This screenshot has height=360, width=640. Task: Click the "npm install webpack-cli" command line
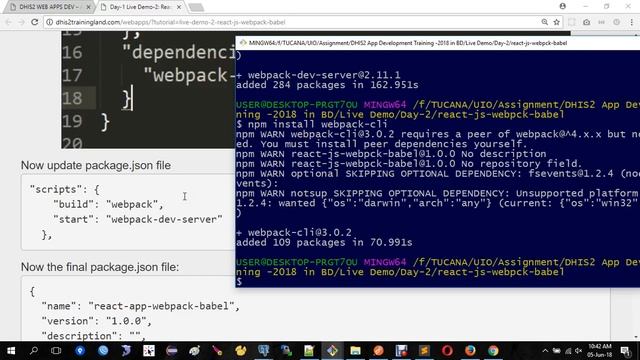(311, 124)
